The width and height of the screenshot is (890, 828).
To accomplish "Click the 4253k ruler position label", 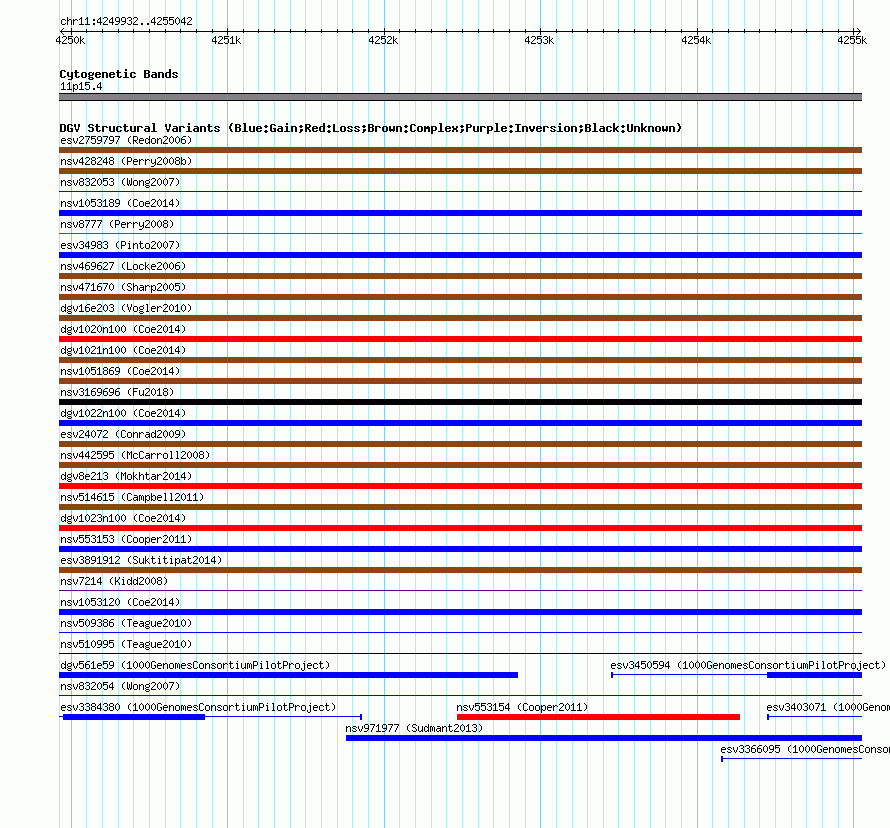I will [539, 40].
